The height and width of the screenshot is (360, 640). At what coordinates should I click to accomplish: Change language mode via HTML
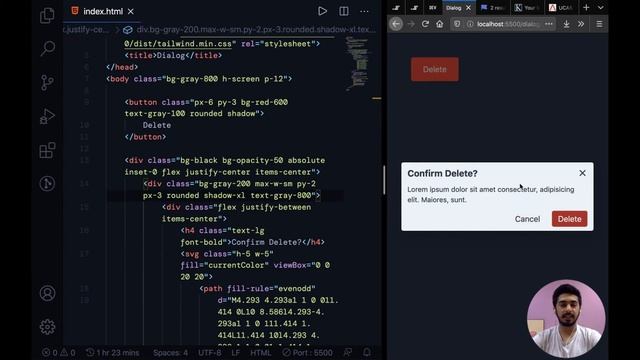pos(260,353)
